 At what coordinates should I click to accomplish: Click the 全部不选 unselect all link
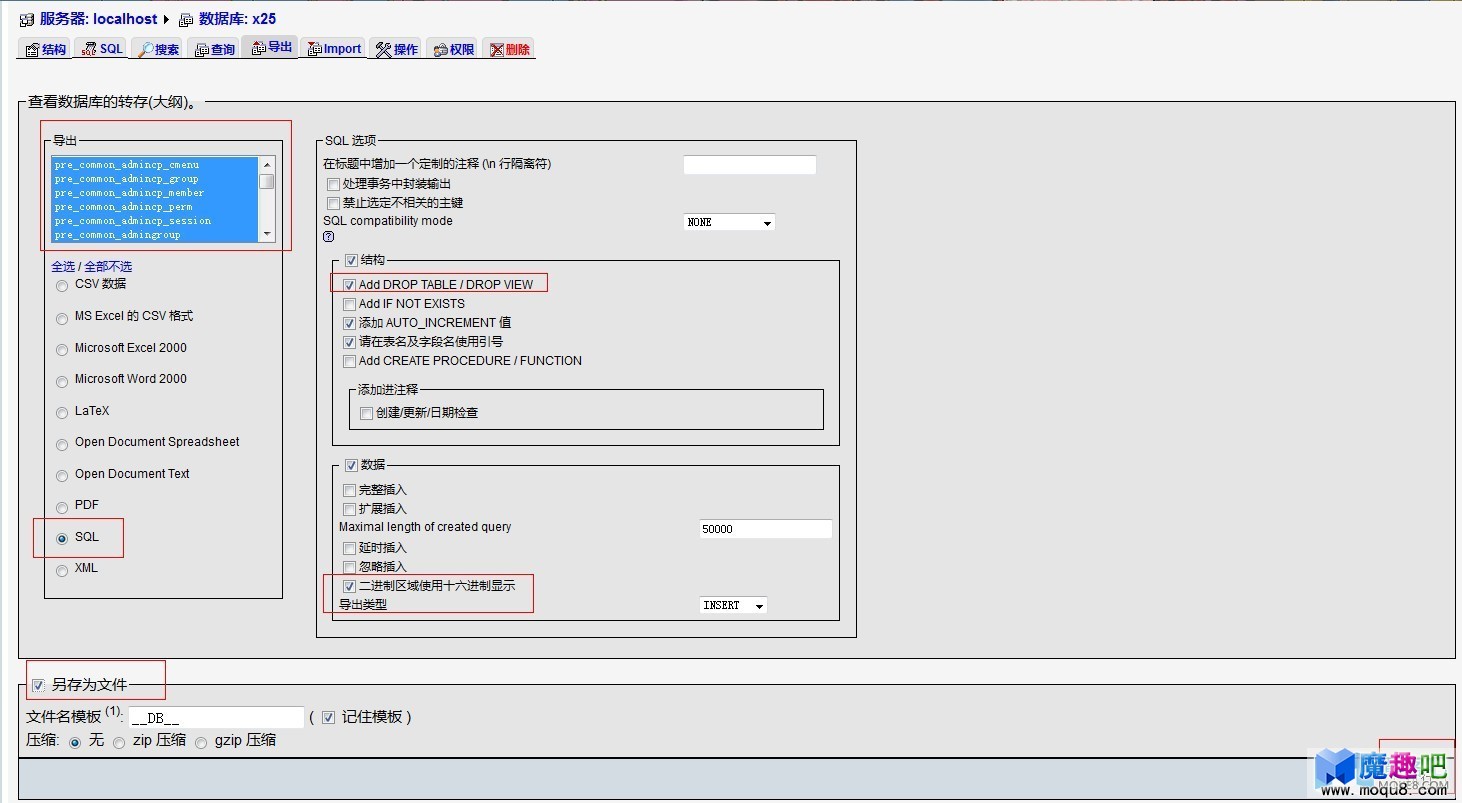108,267
